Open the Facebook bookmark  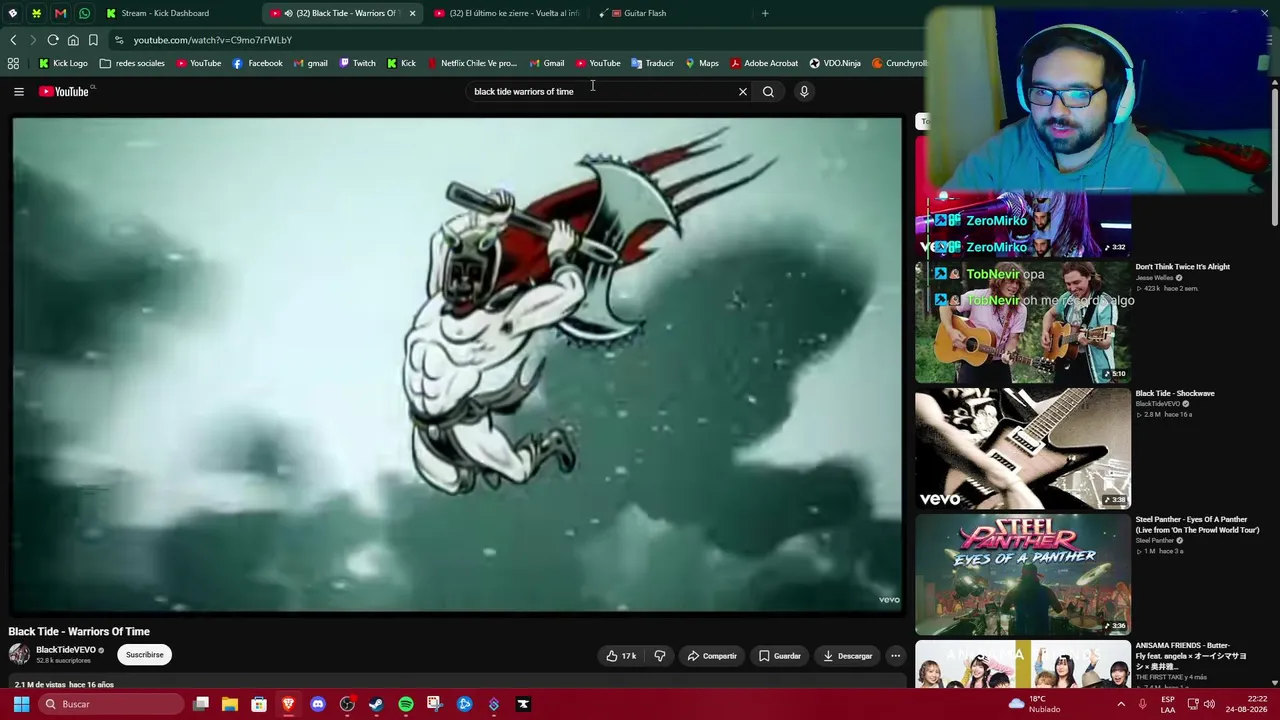257,63
